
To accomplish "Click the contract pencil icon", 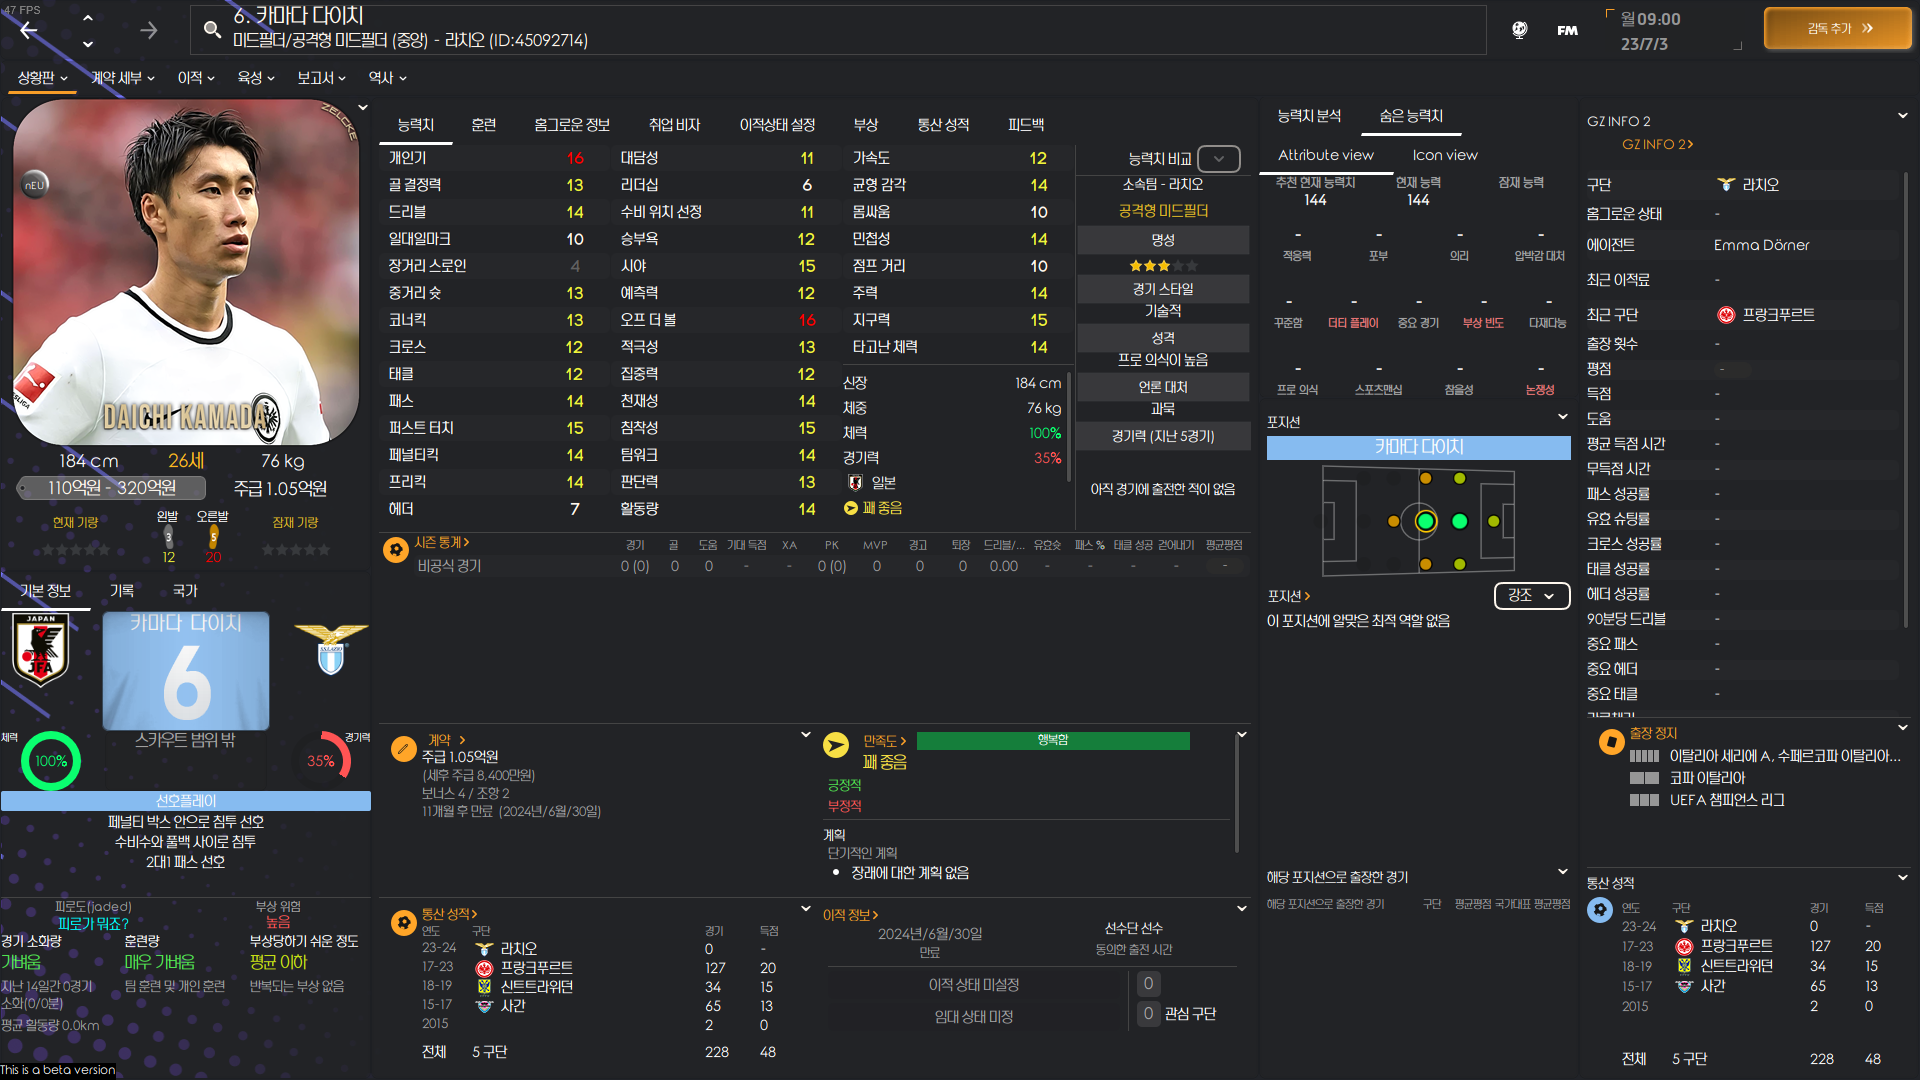I will point(403,748).
